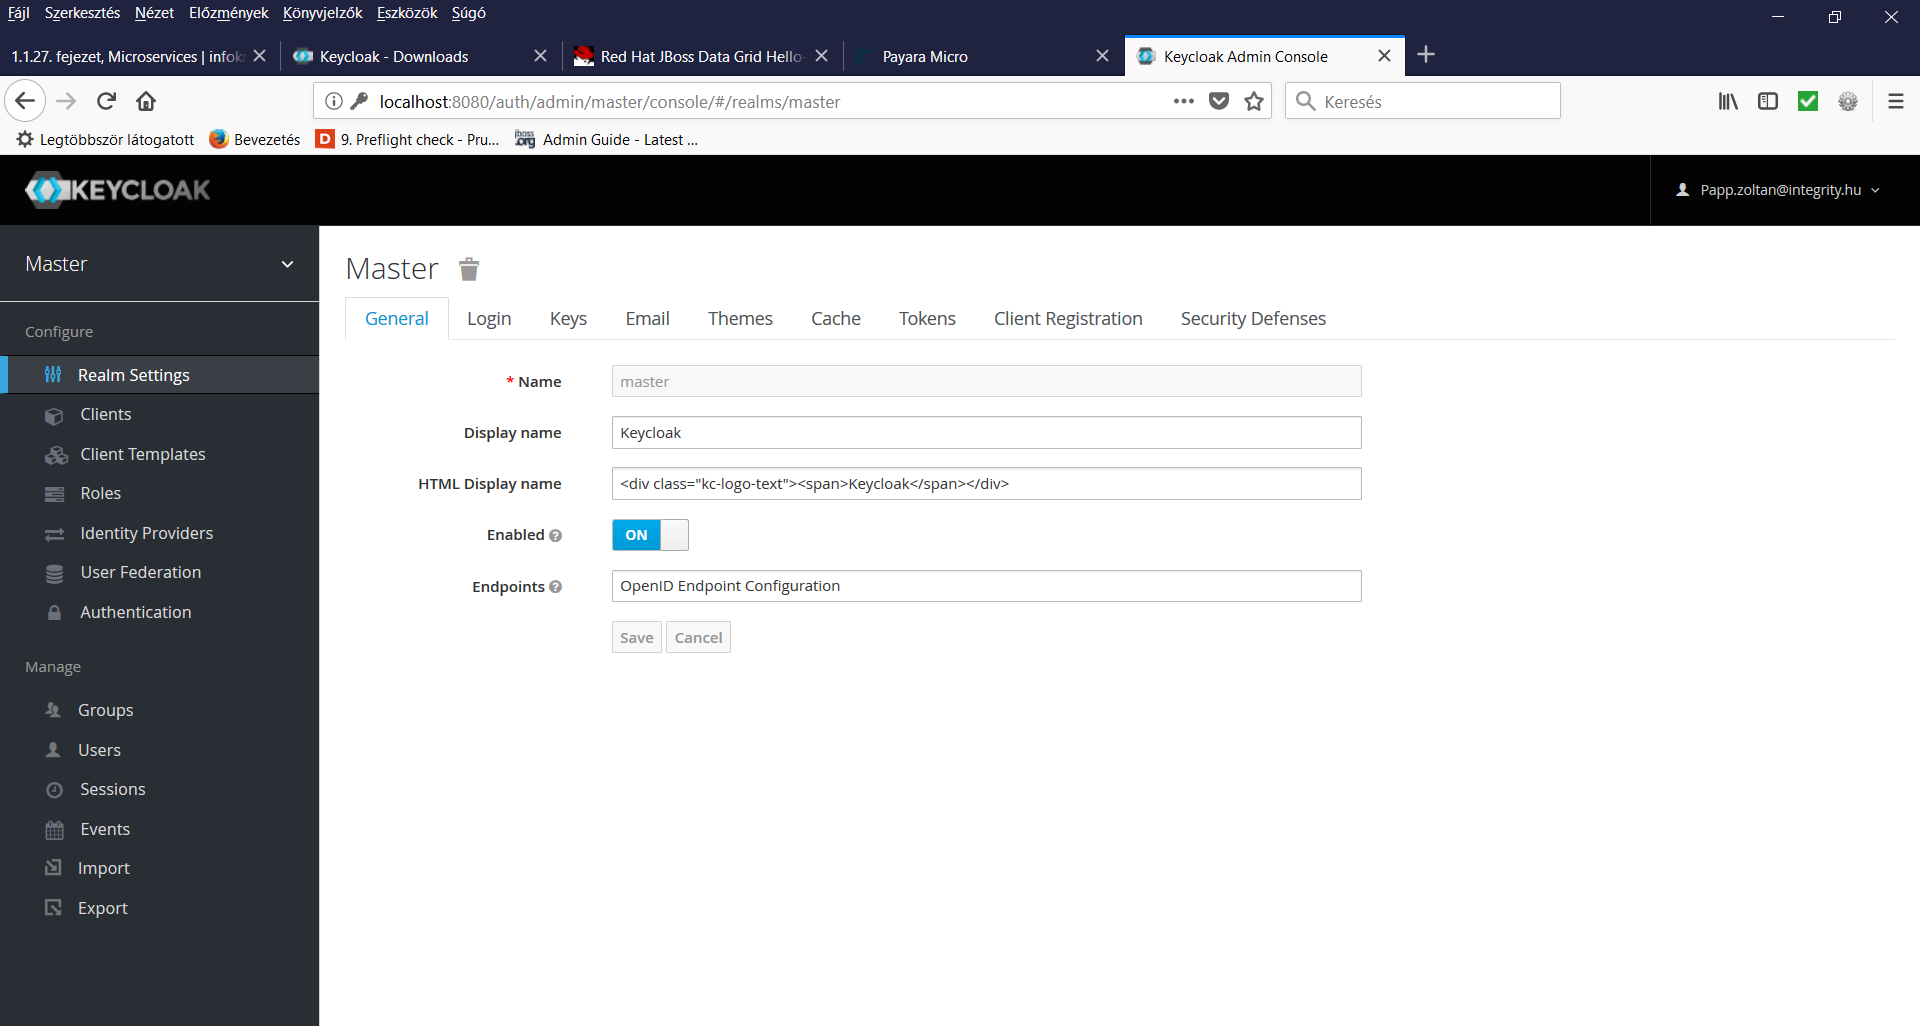Click the Client Templates cubes icon
The height and width of the screenshot is (1030, 1920).
tap(56, 455)
